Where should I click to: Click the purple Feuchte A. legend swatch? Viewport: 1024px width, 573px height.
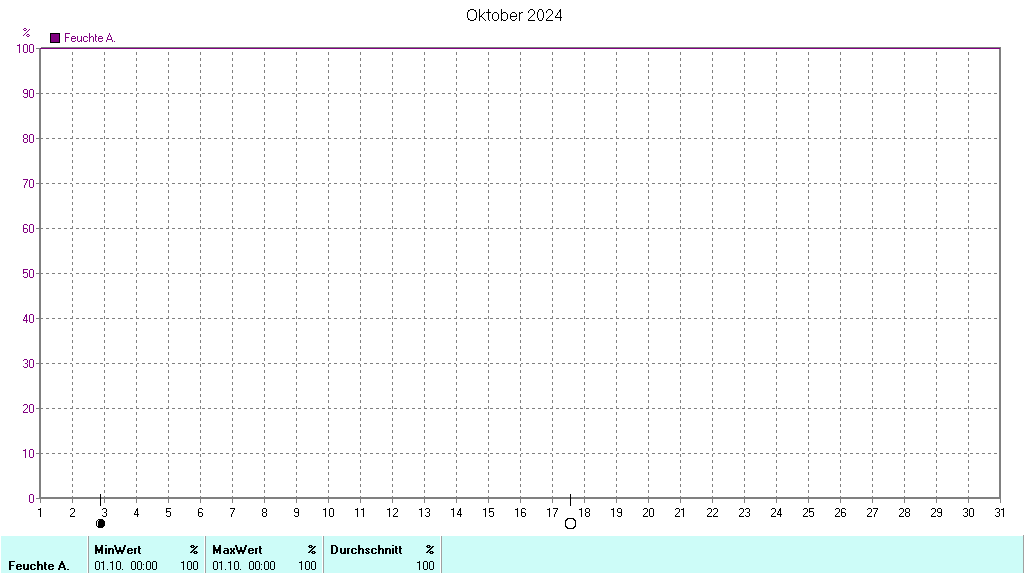[55, 38]
